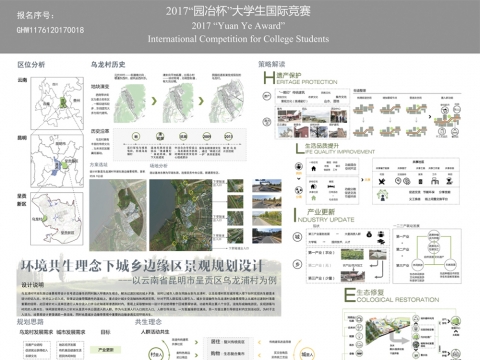Click the 第三产业 label beside circle diagram
Viewport: 480px width, 360px height.
pos(402,266)
